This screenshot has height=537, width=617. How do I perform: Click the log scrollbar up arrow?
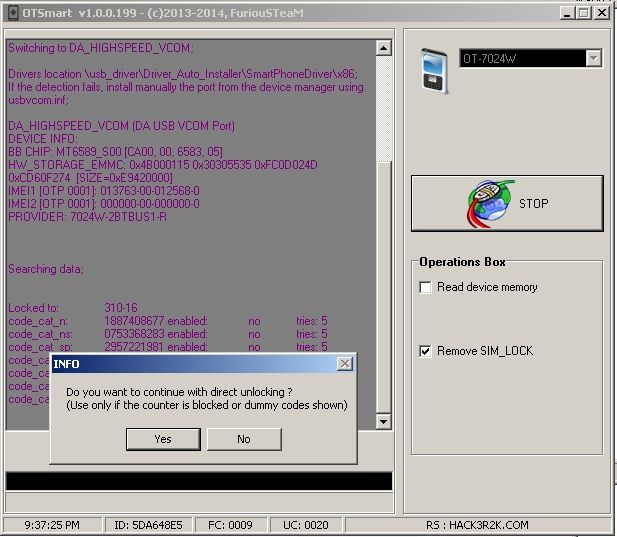coord(383,47)
